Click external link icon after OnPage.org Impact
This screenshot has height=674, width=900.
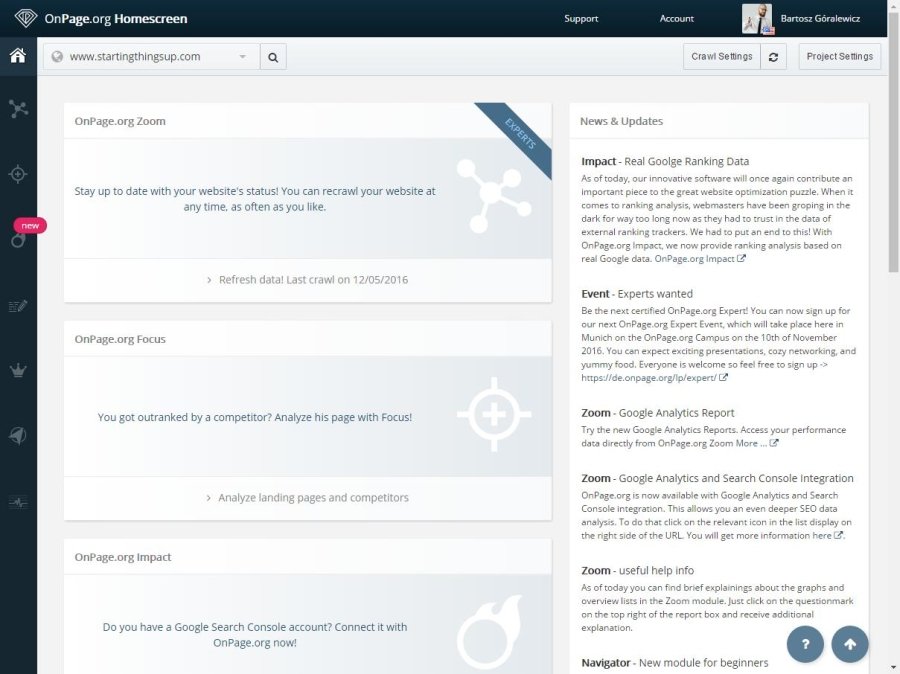coord(741,258)
